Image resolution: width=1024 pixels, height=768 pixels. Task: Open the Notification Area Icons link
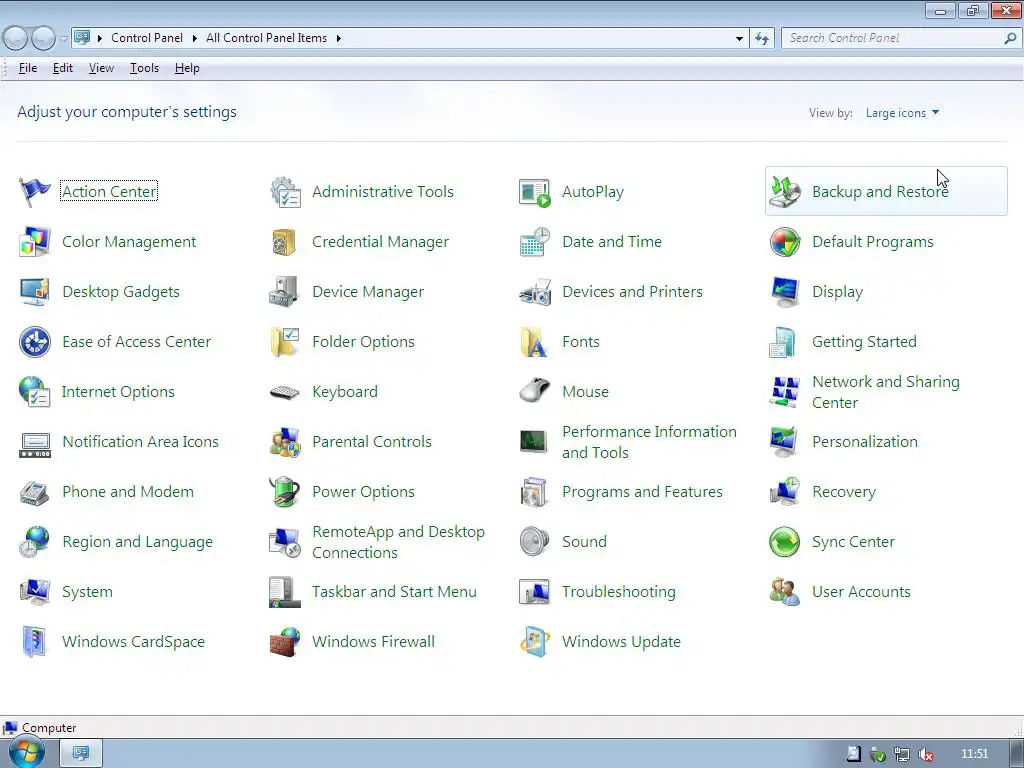[140, 441]
